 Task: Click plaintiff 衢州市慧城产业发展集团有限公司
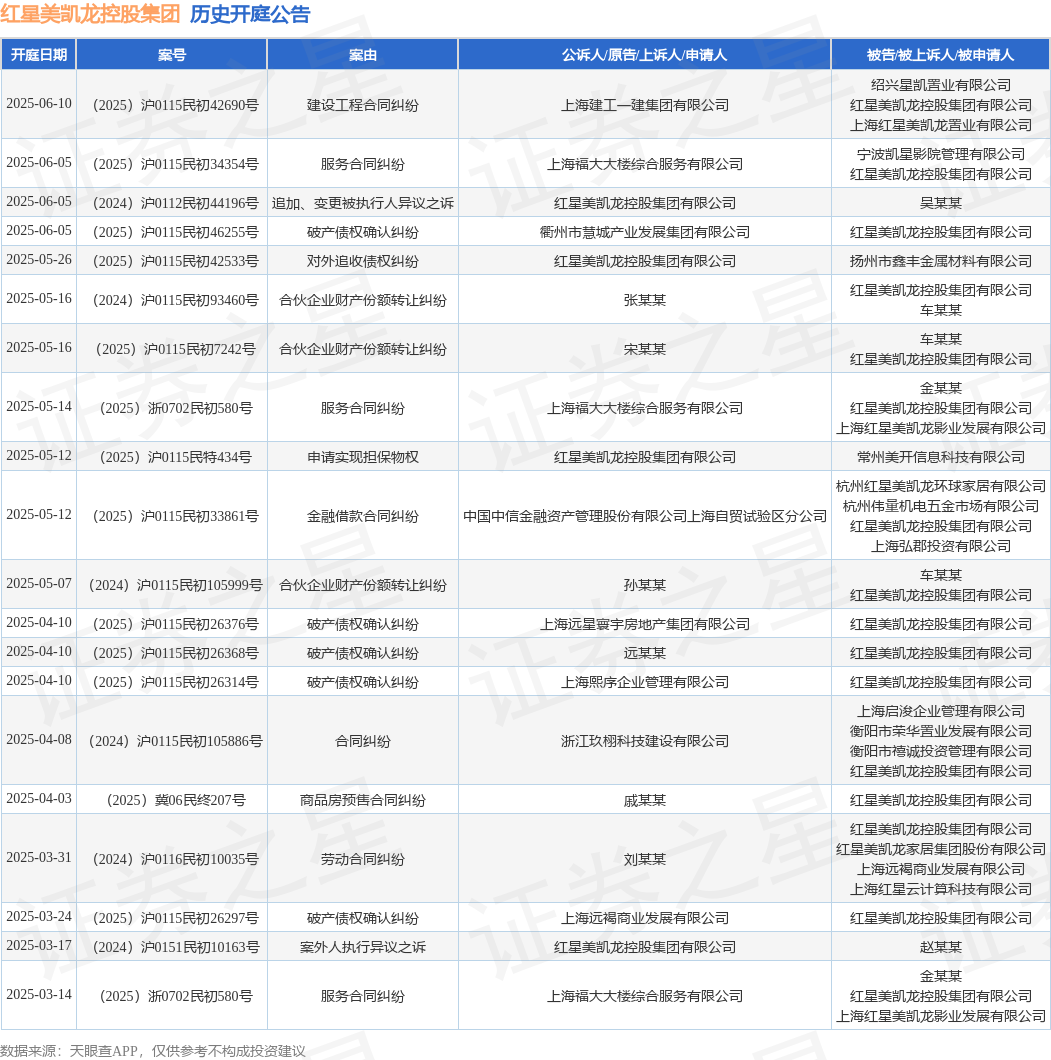644,232
